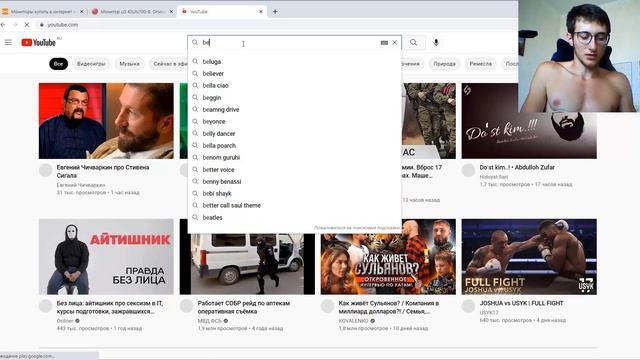Open title 'Как живёт Сульянов?'
The width and height of the screenshot is (640, 360).
[x=389, y=307]
